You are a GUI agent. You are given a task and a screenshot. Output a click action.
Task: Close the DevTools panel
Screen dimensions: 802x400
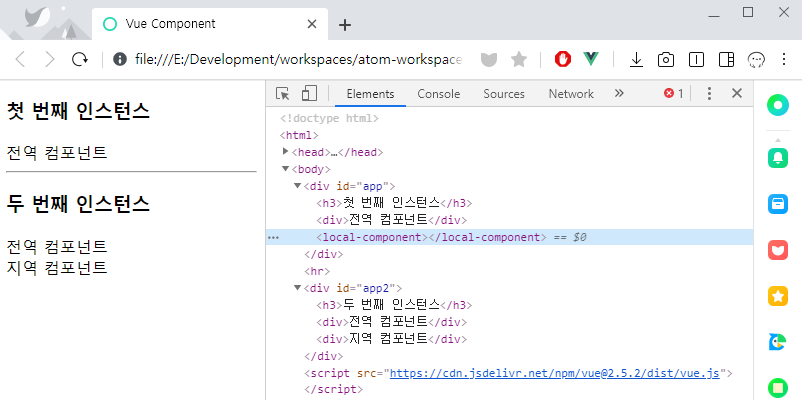click(737, 93)
